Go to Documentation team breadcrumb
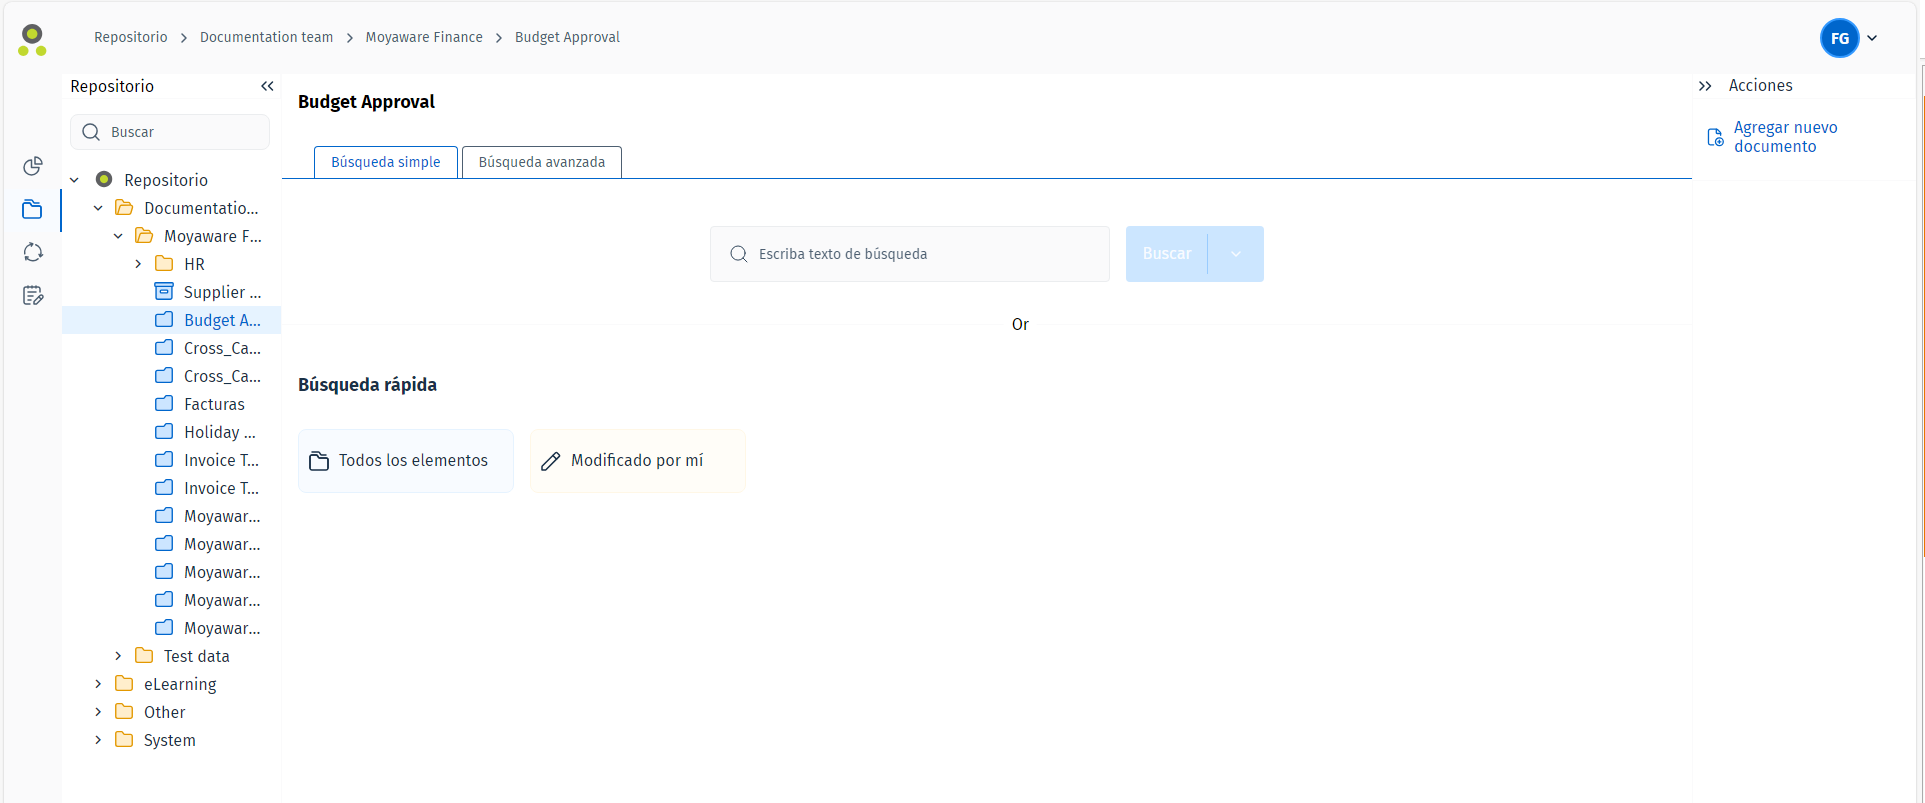Viewport: 1925px width, 803px height. point(266,37)
